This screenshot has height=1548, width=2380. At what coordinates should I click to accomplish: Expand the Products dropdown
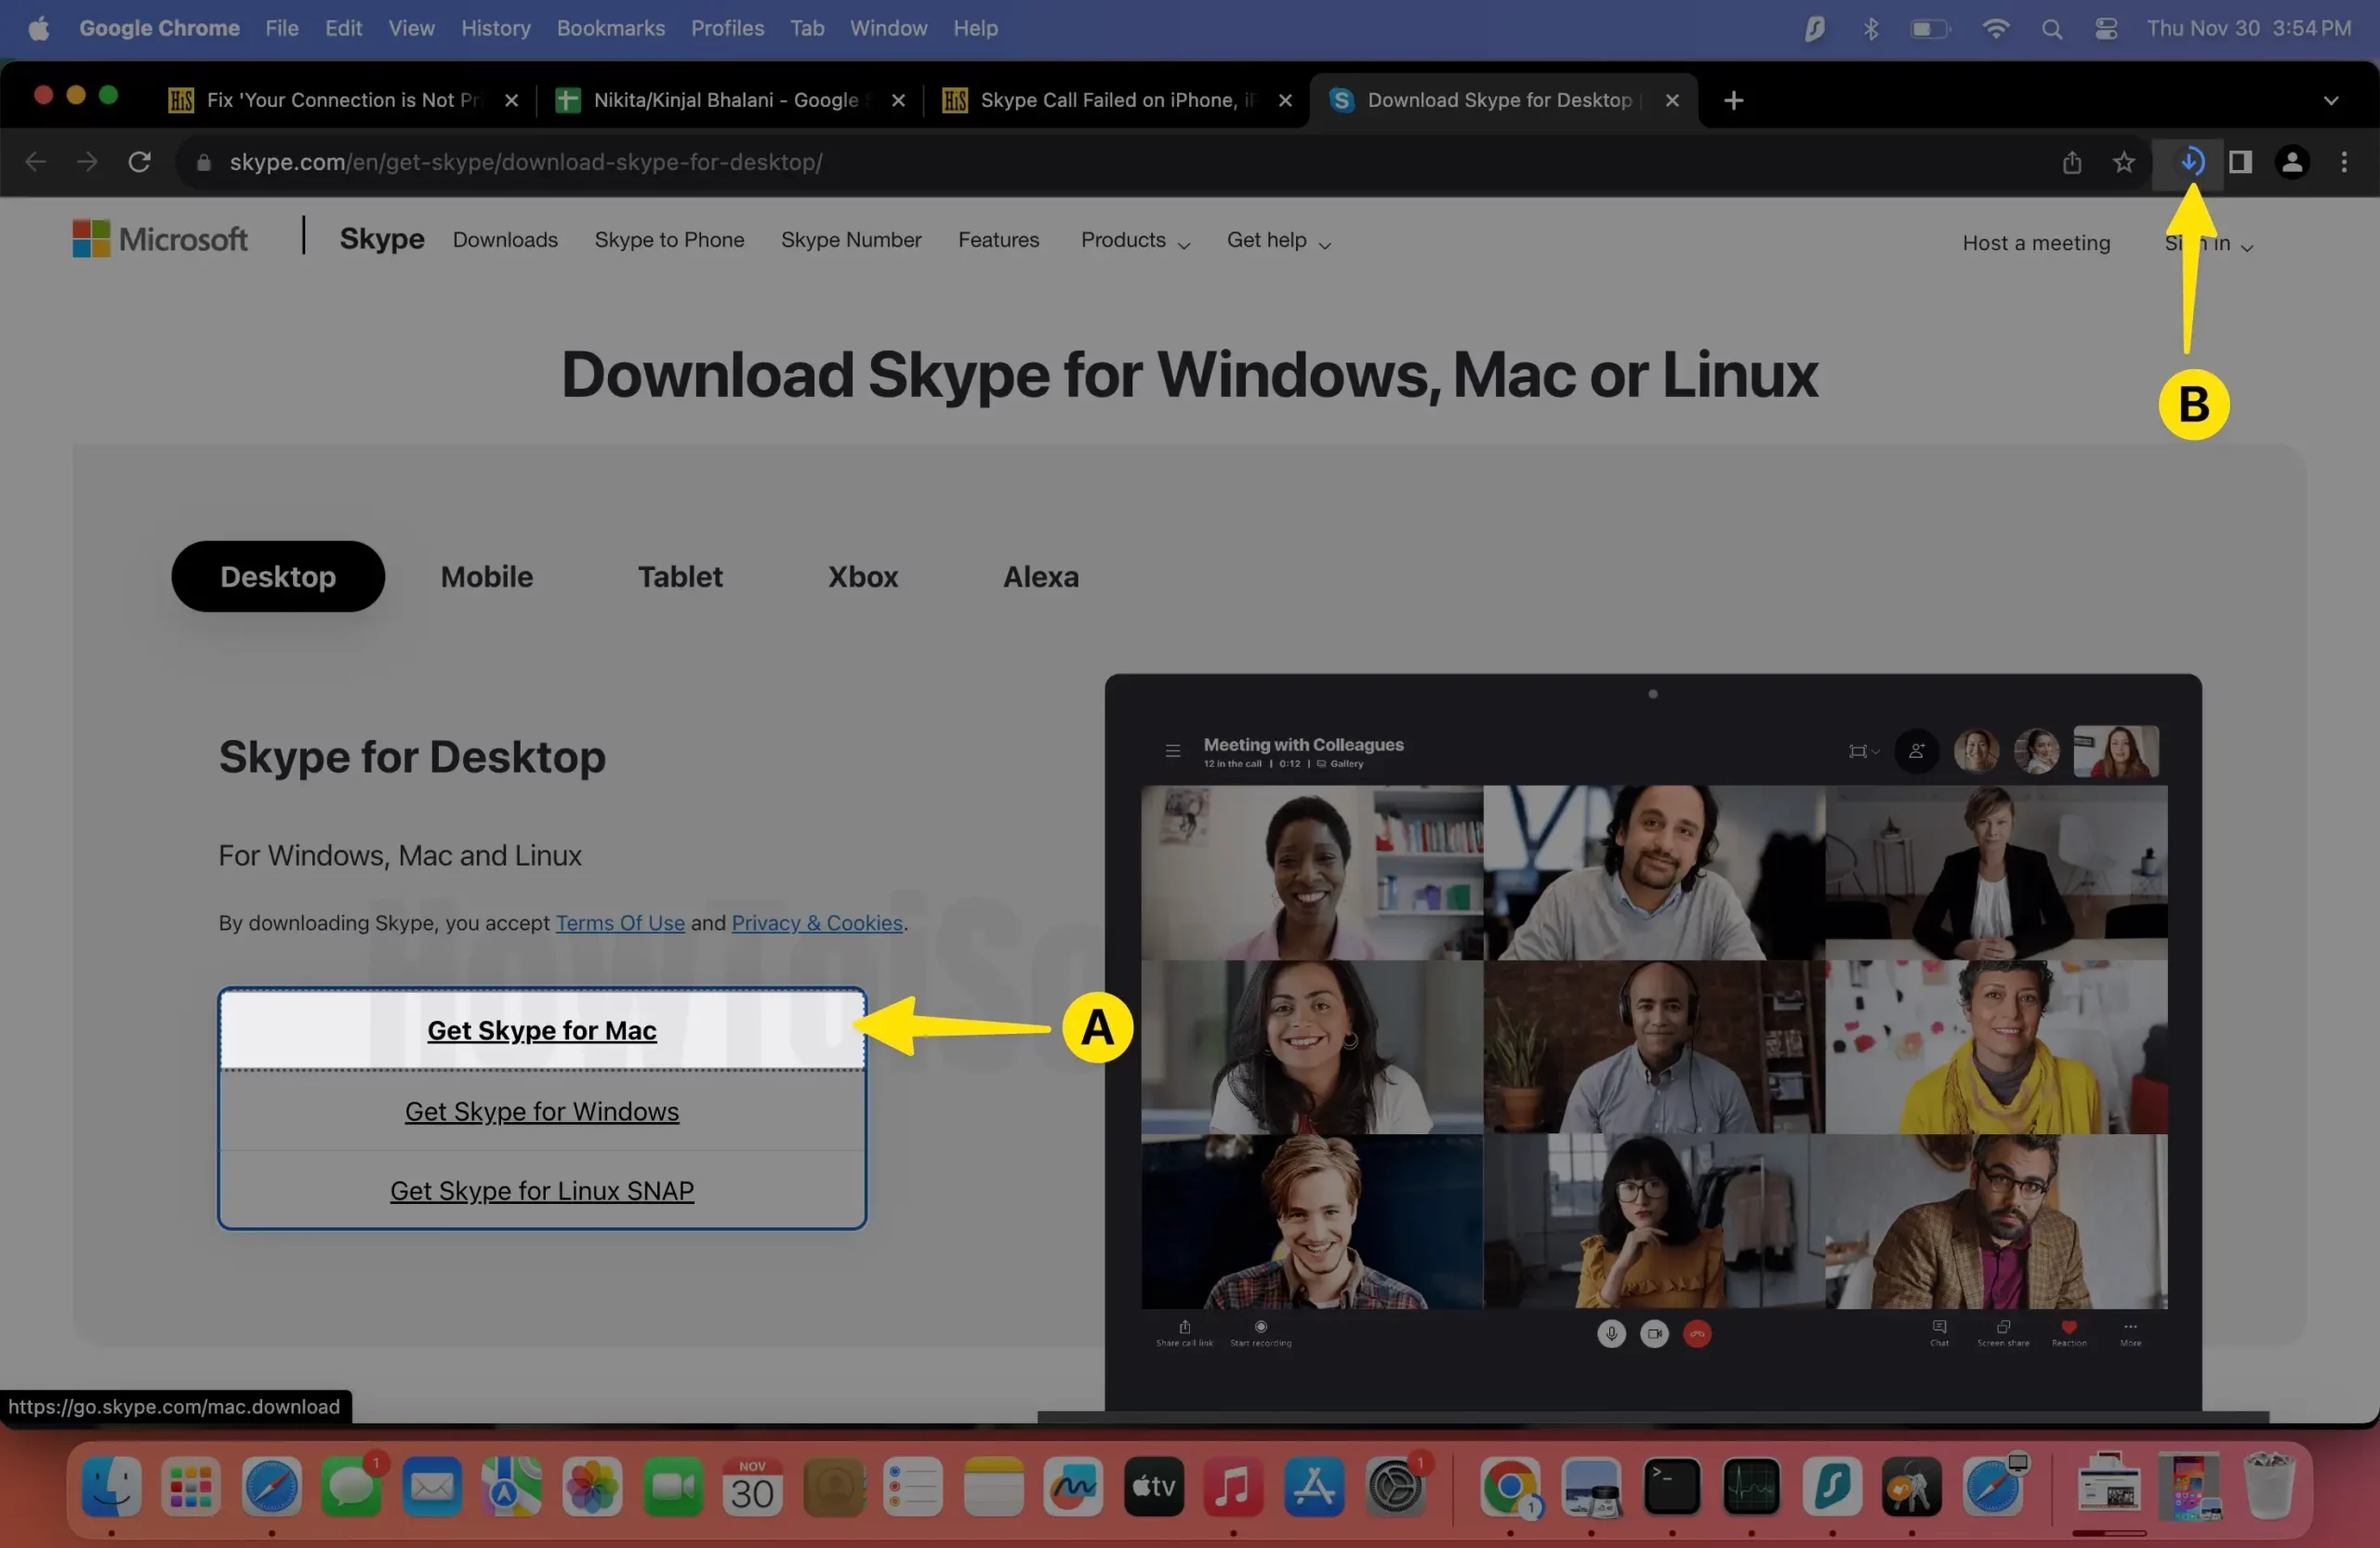click(1134, 241)
